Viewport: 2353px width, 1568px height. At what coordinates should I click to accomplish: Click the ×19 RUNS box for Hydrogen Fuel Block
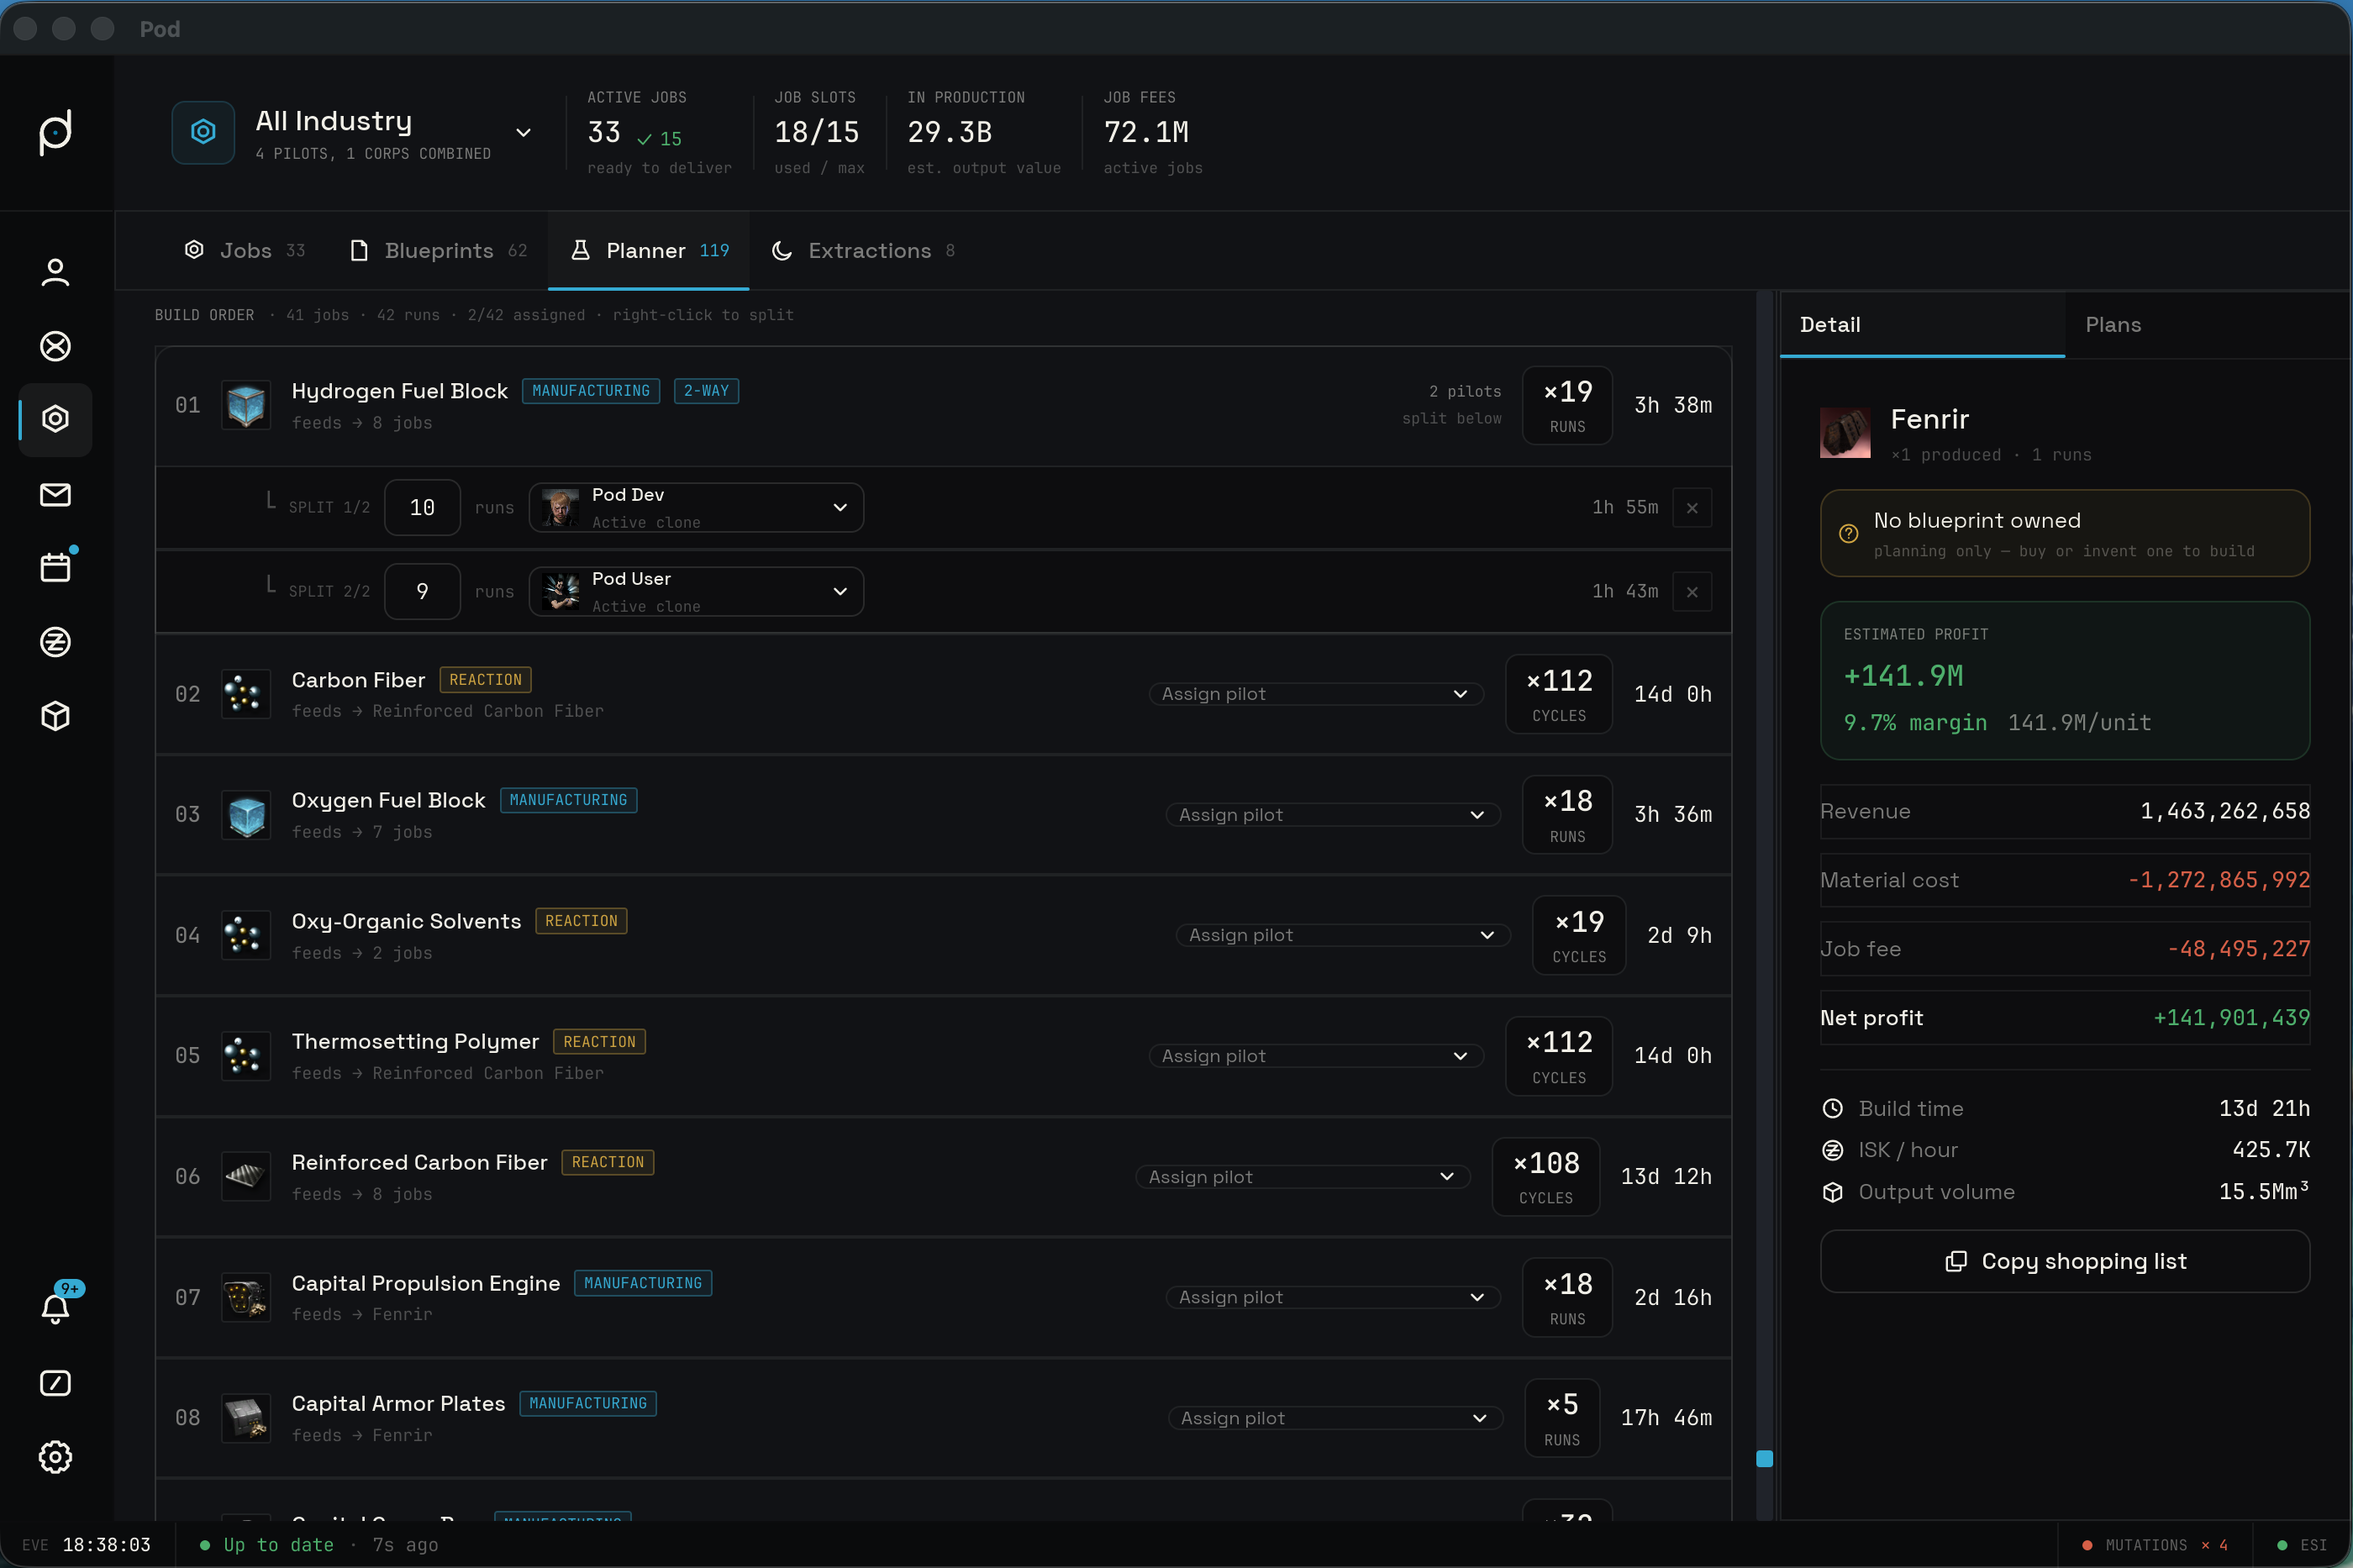point(1567,405)
